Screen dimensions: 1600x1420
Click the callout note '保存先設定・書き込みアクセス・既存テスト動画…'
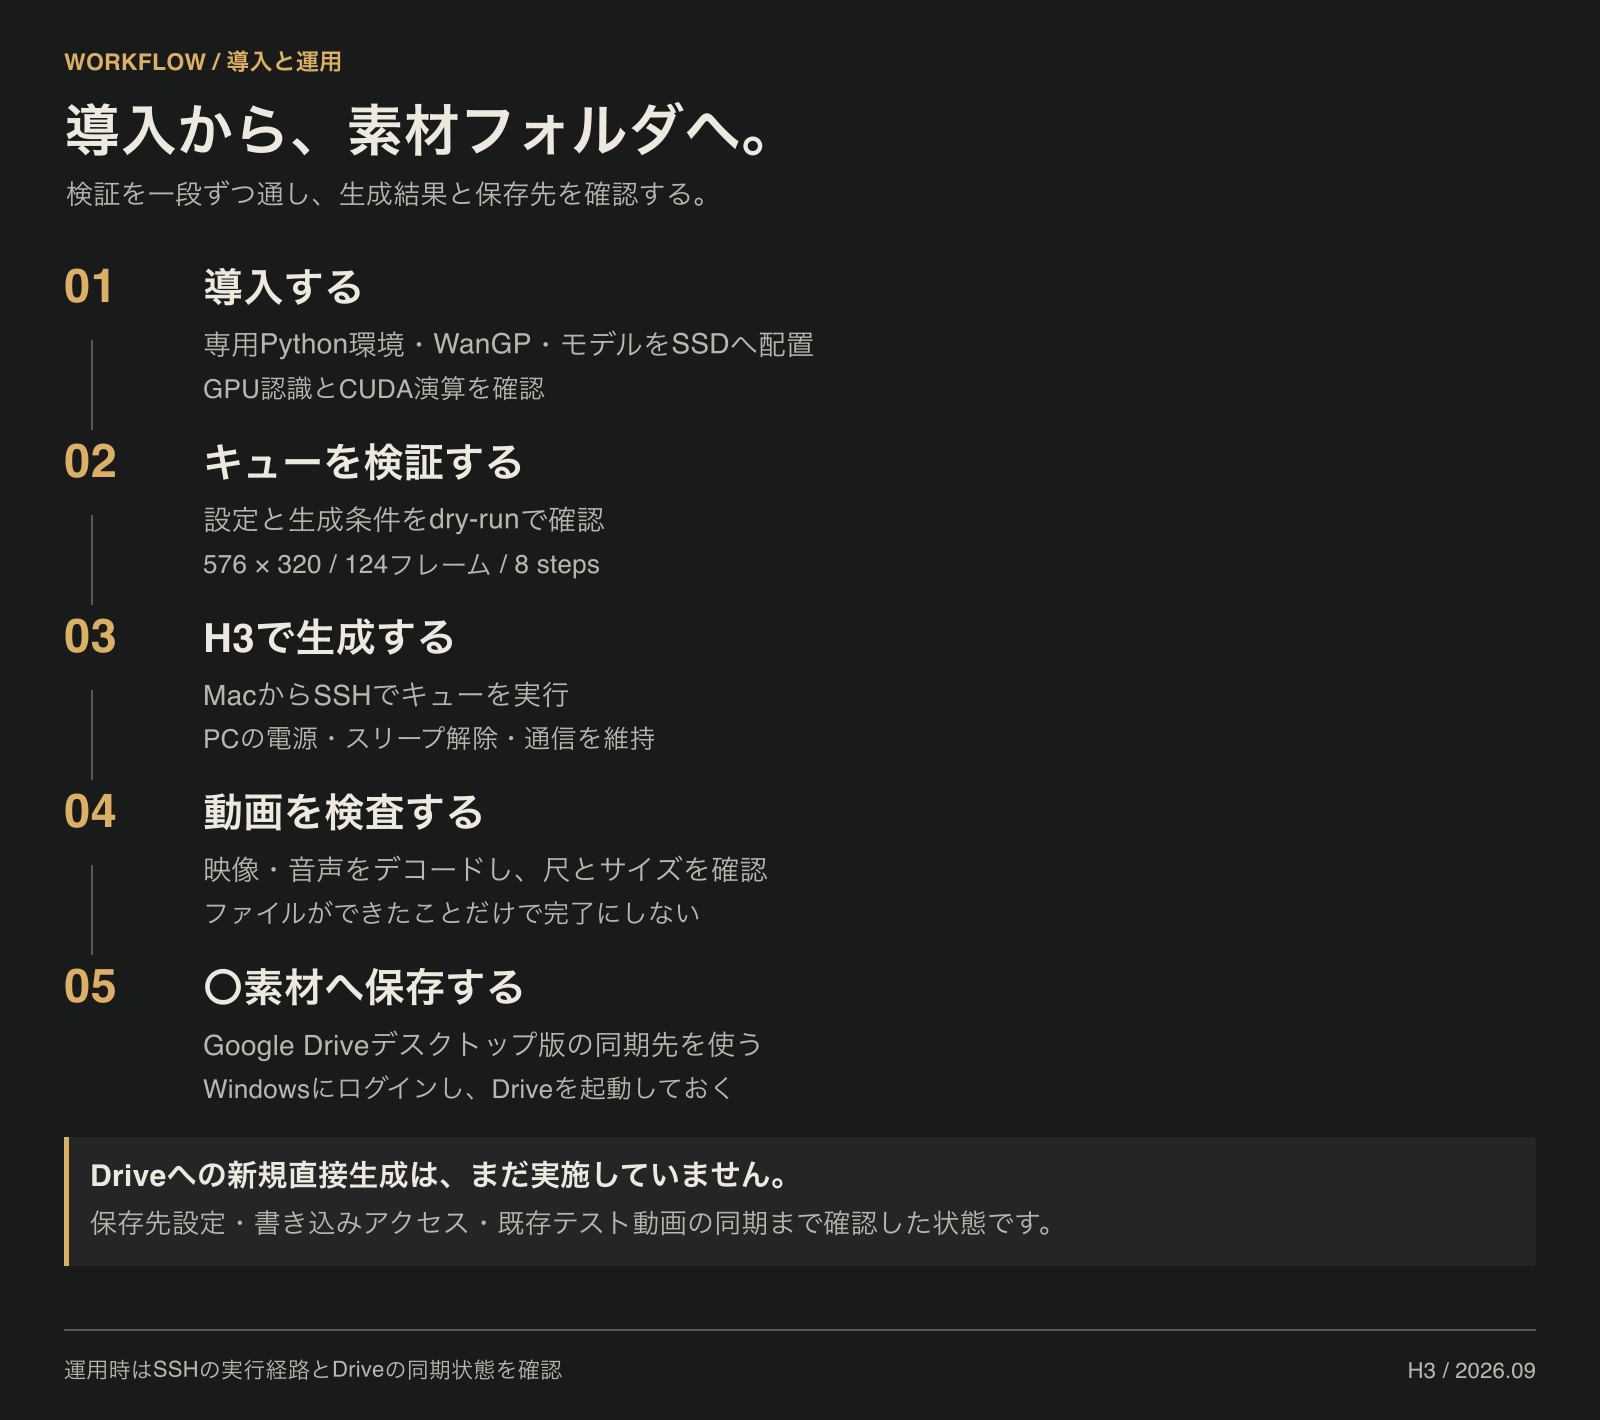(x=573, y=1223)
